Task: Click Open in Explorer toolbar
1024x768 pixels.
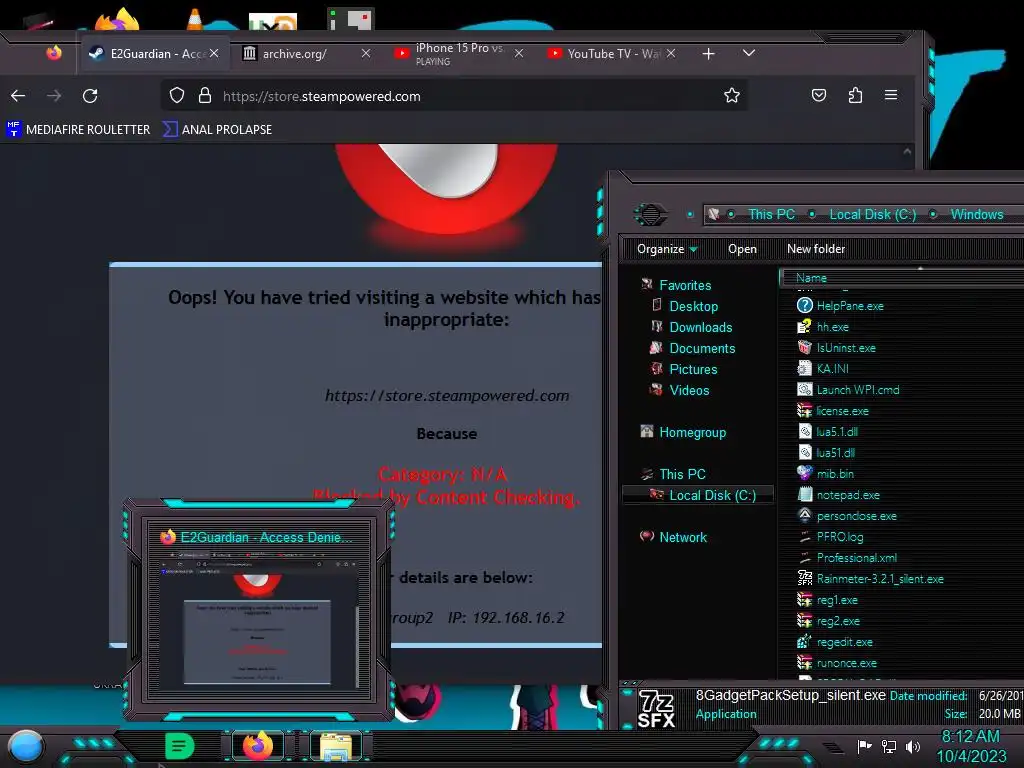Action: pyautogui.click(x=743, y=249)
